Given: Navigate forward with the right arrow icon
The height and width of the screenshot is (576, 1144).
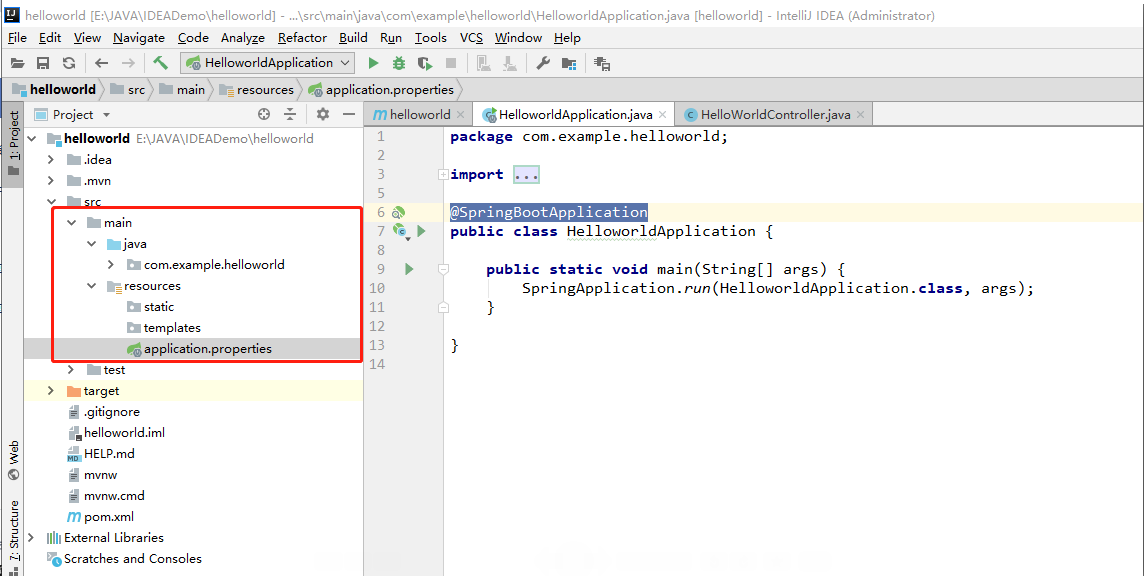Looking at the screenshot, I should tap(128, 64).
